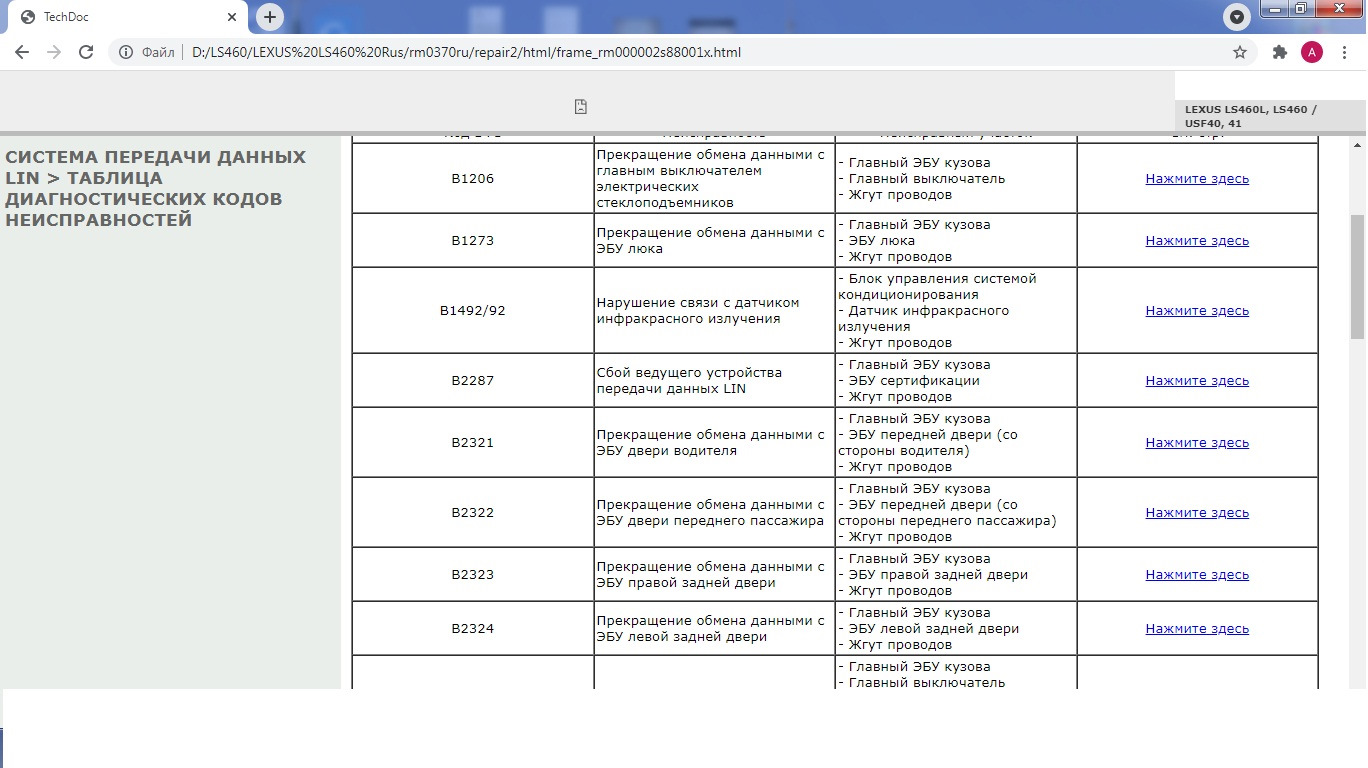This screenshot has width=1368, height=768.
Task: Click the text "- ЭБУ левой задней двери" in the parts column
Action: coord(929,629)
